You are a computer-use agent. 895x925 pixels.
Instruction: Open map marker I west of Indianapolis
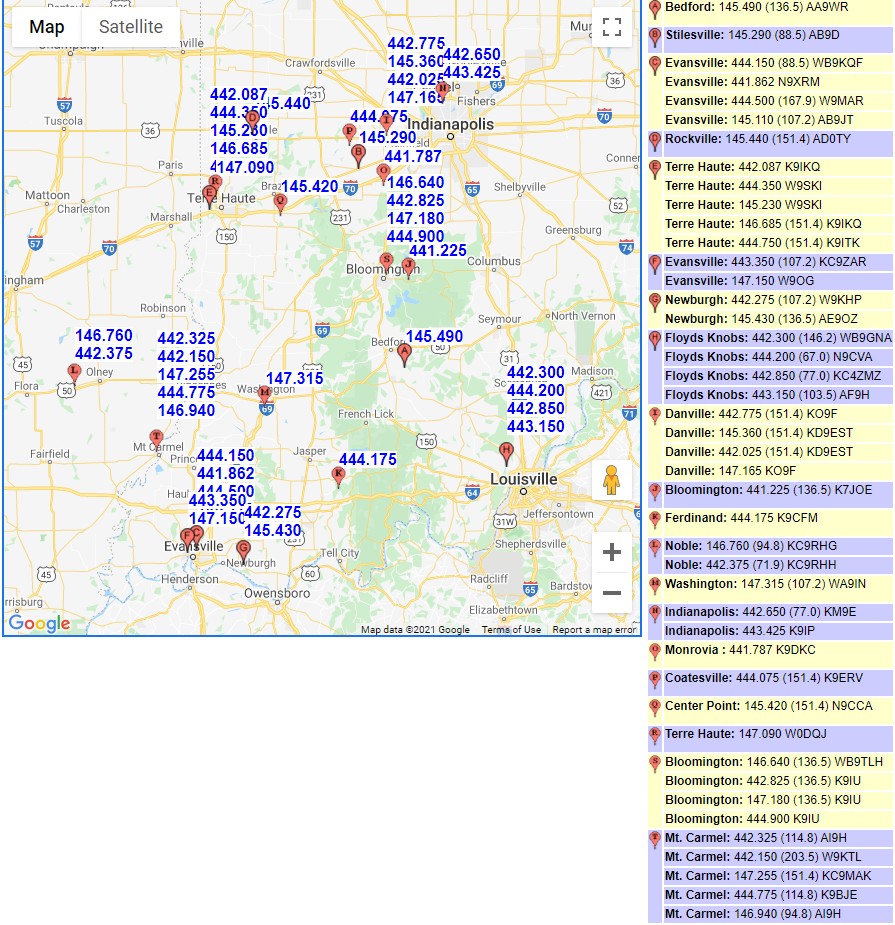386,123
